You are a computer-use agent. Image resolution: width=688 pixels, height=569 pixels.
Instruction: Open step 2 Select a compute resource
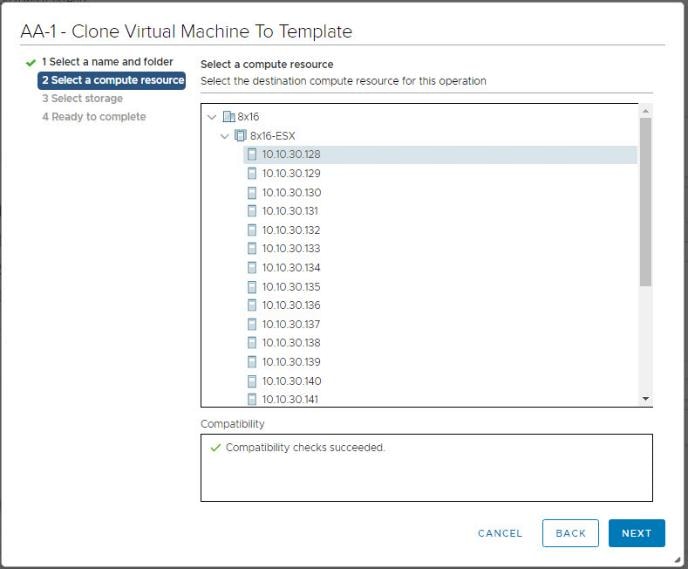point(112,80)
